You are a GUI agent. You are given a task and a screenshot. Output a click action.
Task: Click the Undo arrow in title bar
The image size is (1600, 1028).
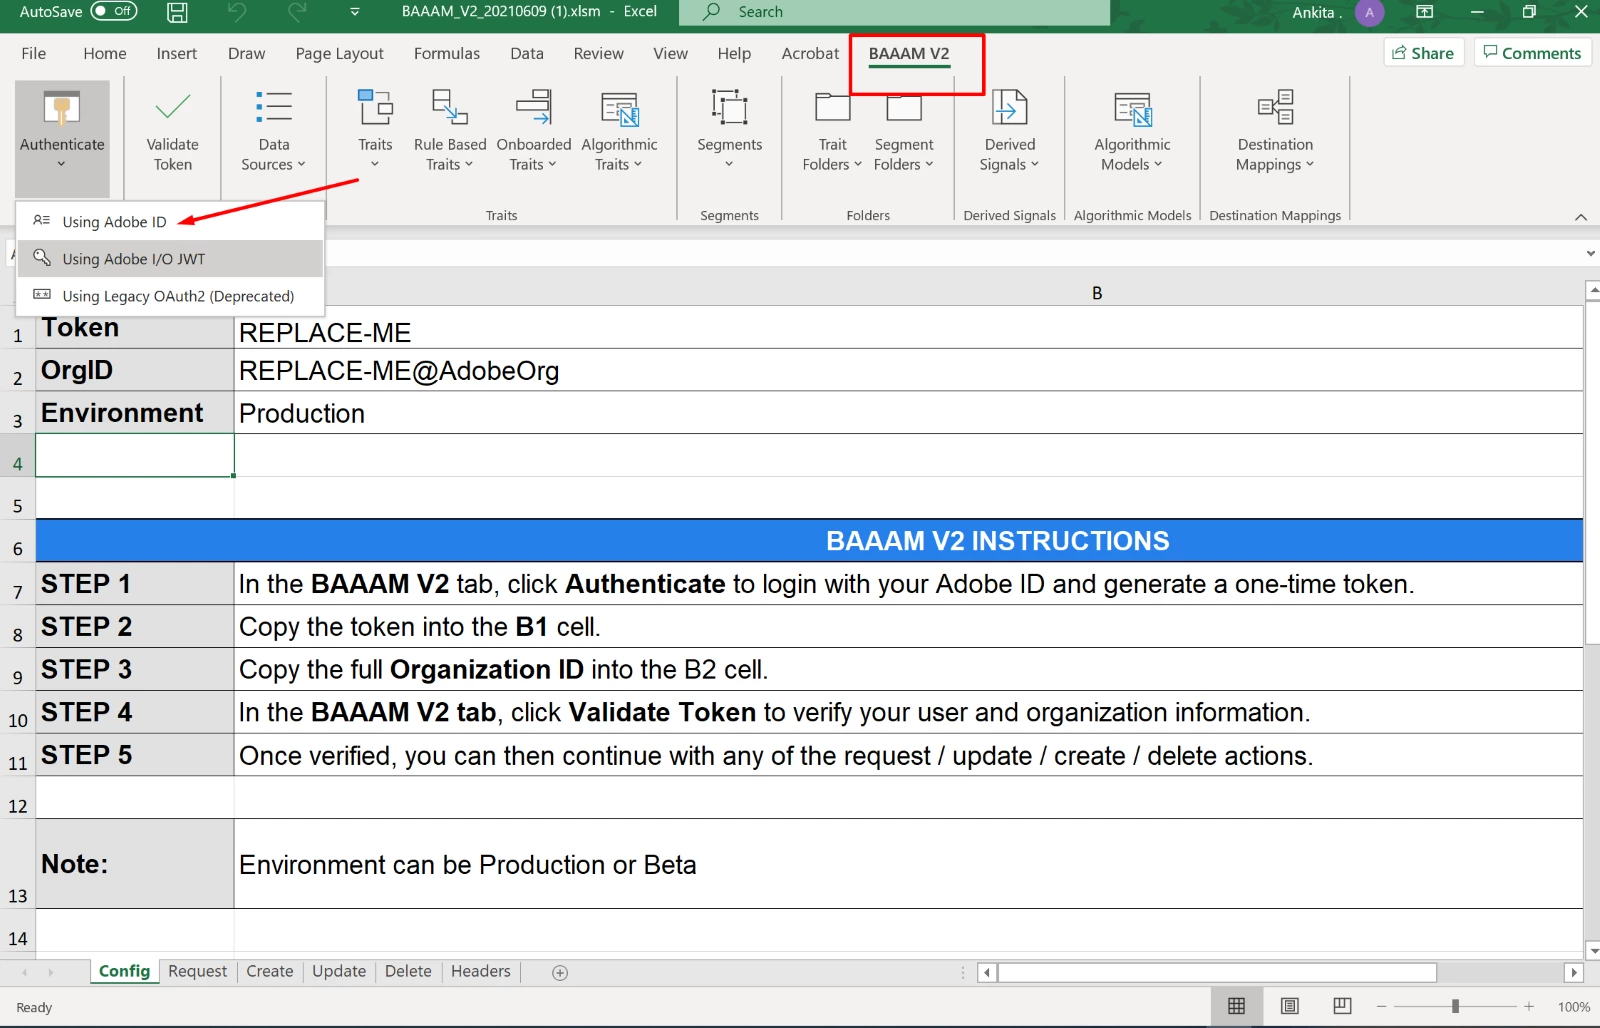237,12
